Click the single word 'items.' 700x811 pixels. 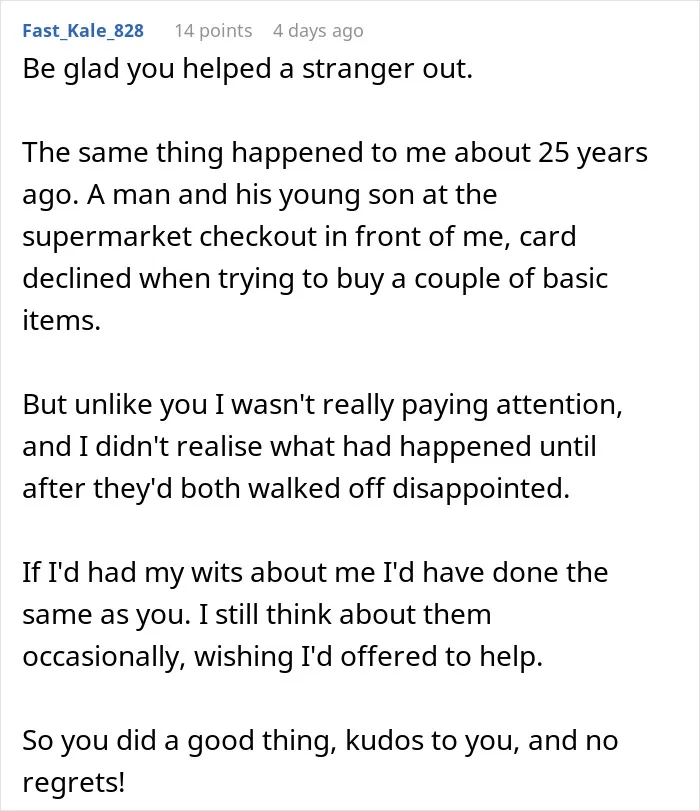(x=61, y=321)
